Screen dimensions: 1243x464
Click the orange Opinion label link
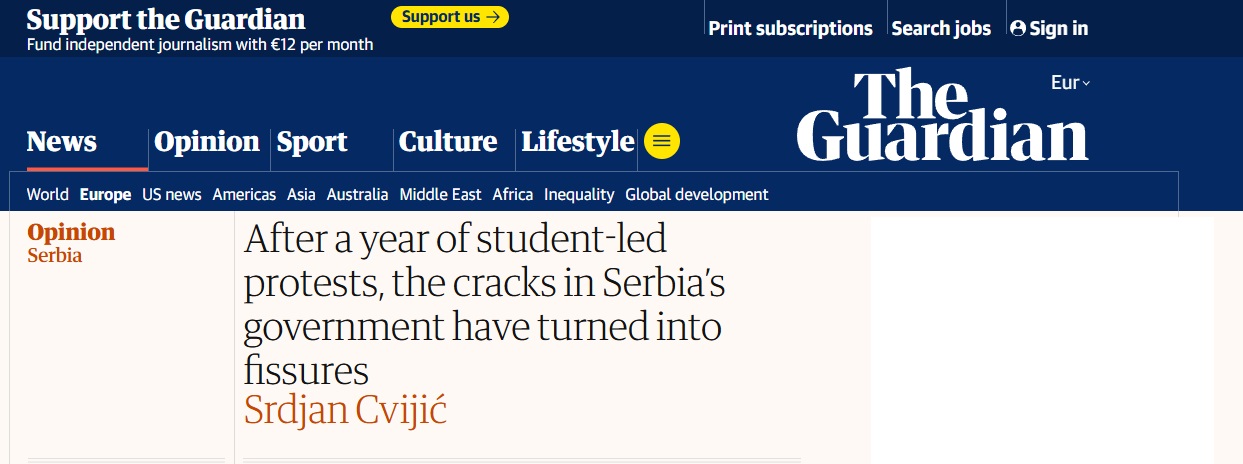[71, 233]
